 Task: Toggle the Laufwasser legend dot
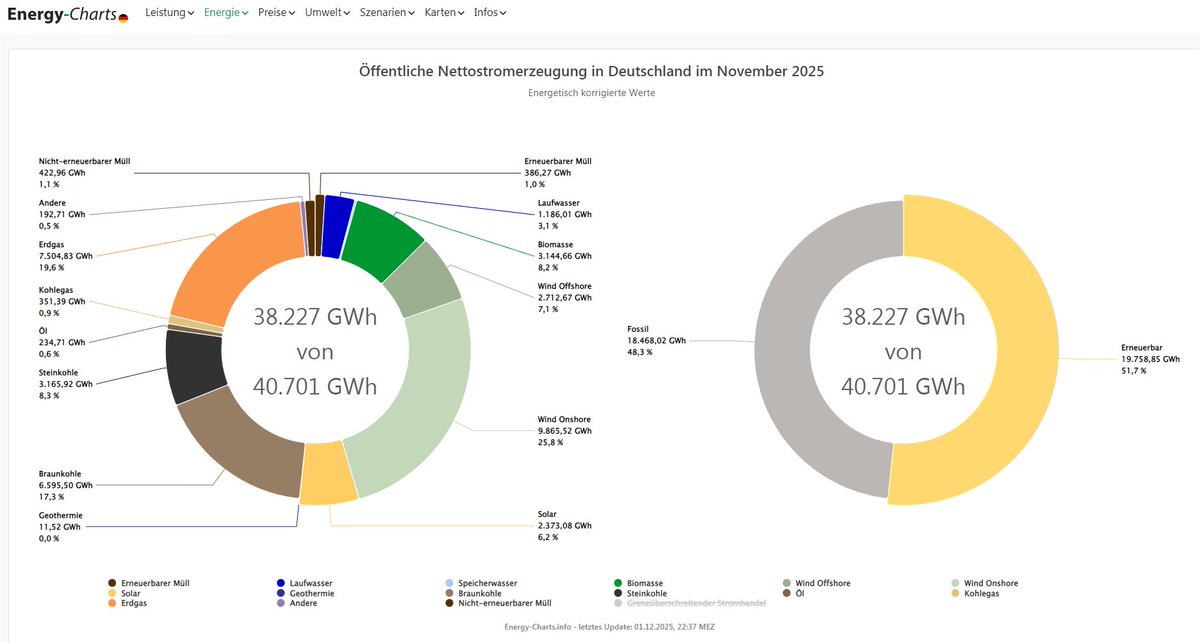[x=280, y=583]
